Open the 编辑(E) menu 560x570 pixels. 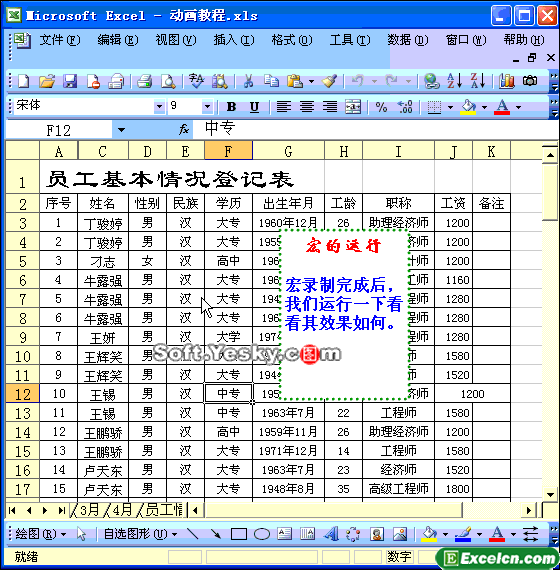pos(118,40)
